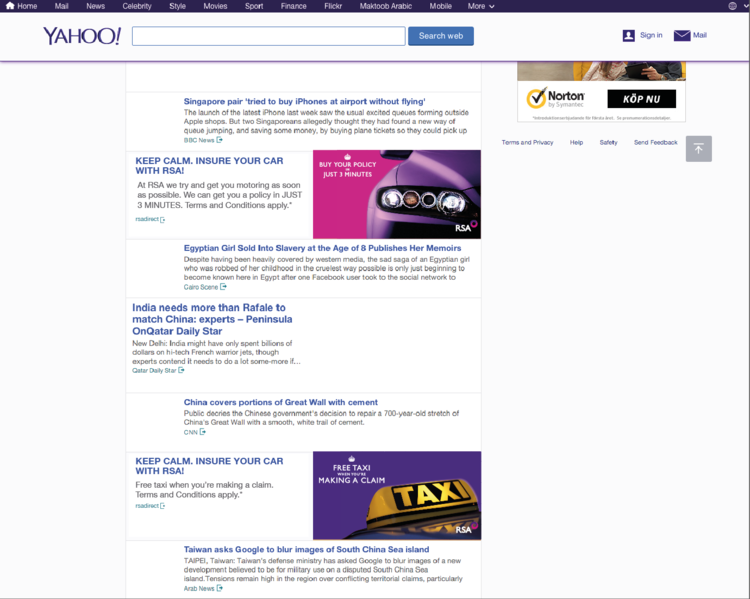750x599 pixels.
Task: Open News in the top navigation bar
Action: [x=95, y=6]
